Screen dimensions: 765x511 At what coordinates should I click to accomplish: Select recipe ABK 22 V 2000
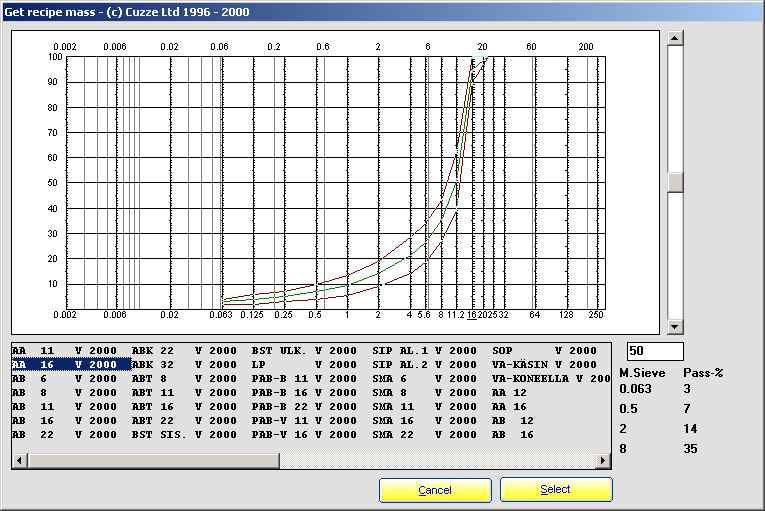tap(184, 350)
